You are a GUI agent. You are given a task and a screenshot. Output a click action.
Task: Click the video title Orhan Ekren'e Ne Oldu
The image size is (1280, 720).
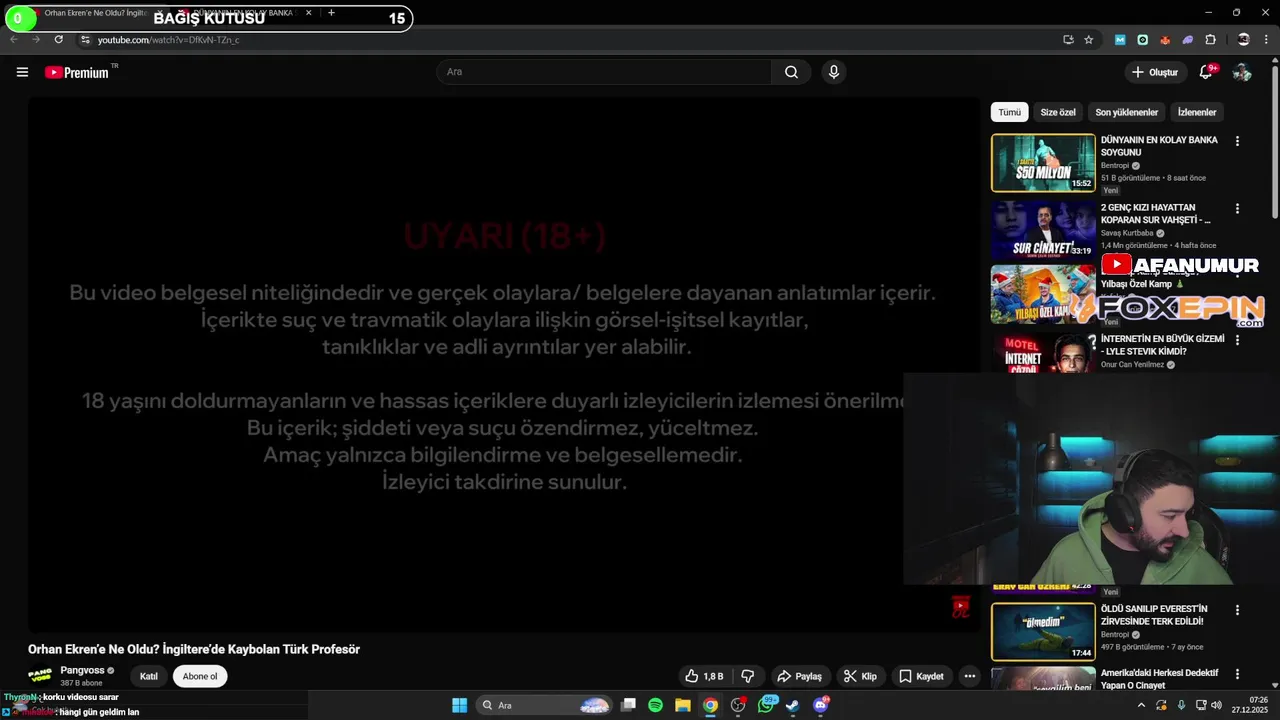click(194, 649)
